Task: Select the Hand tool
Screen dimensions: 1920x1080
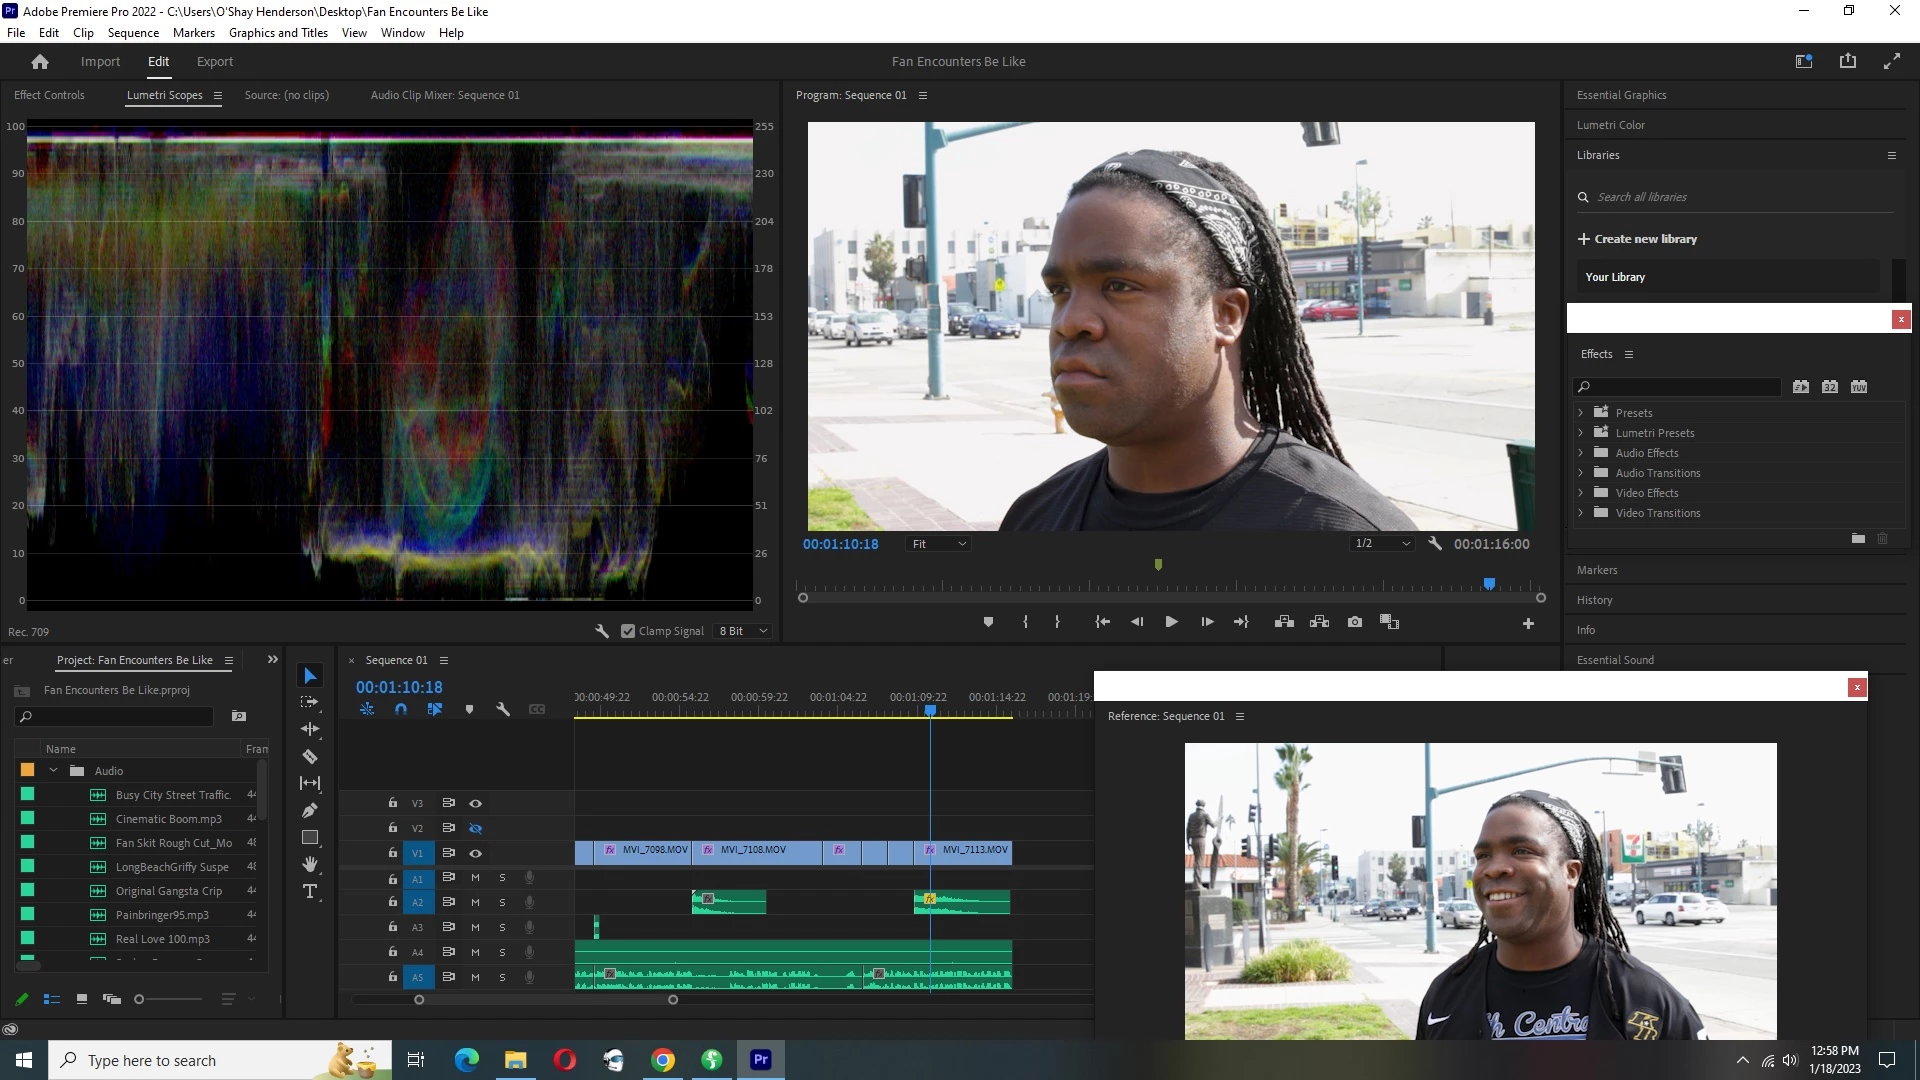Action: pos(310,864)
